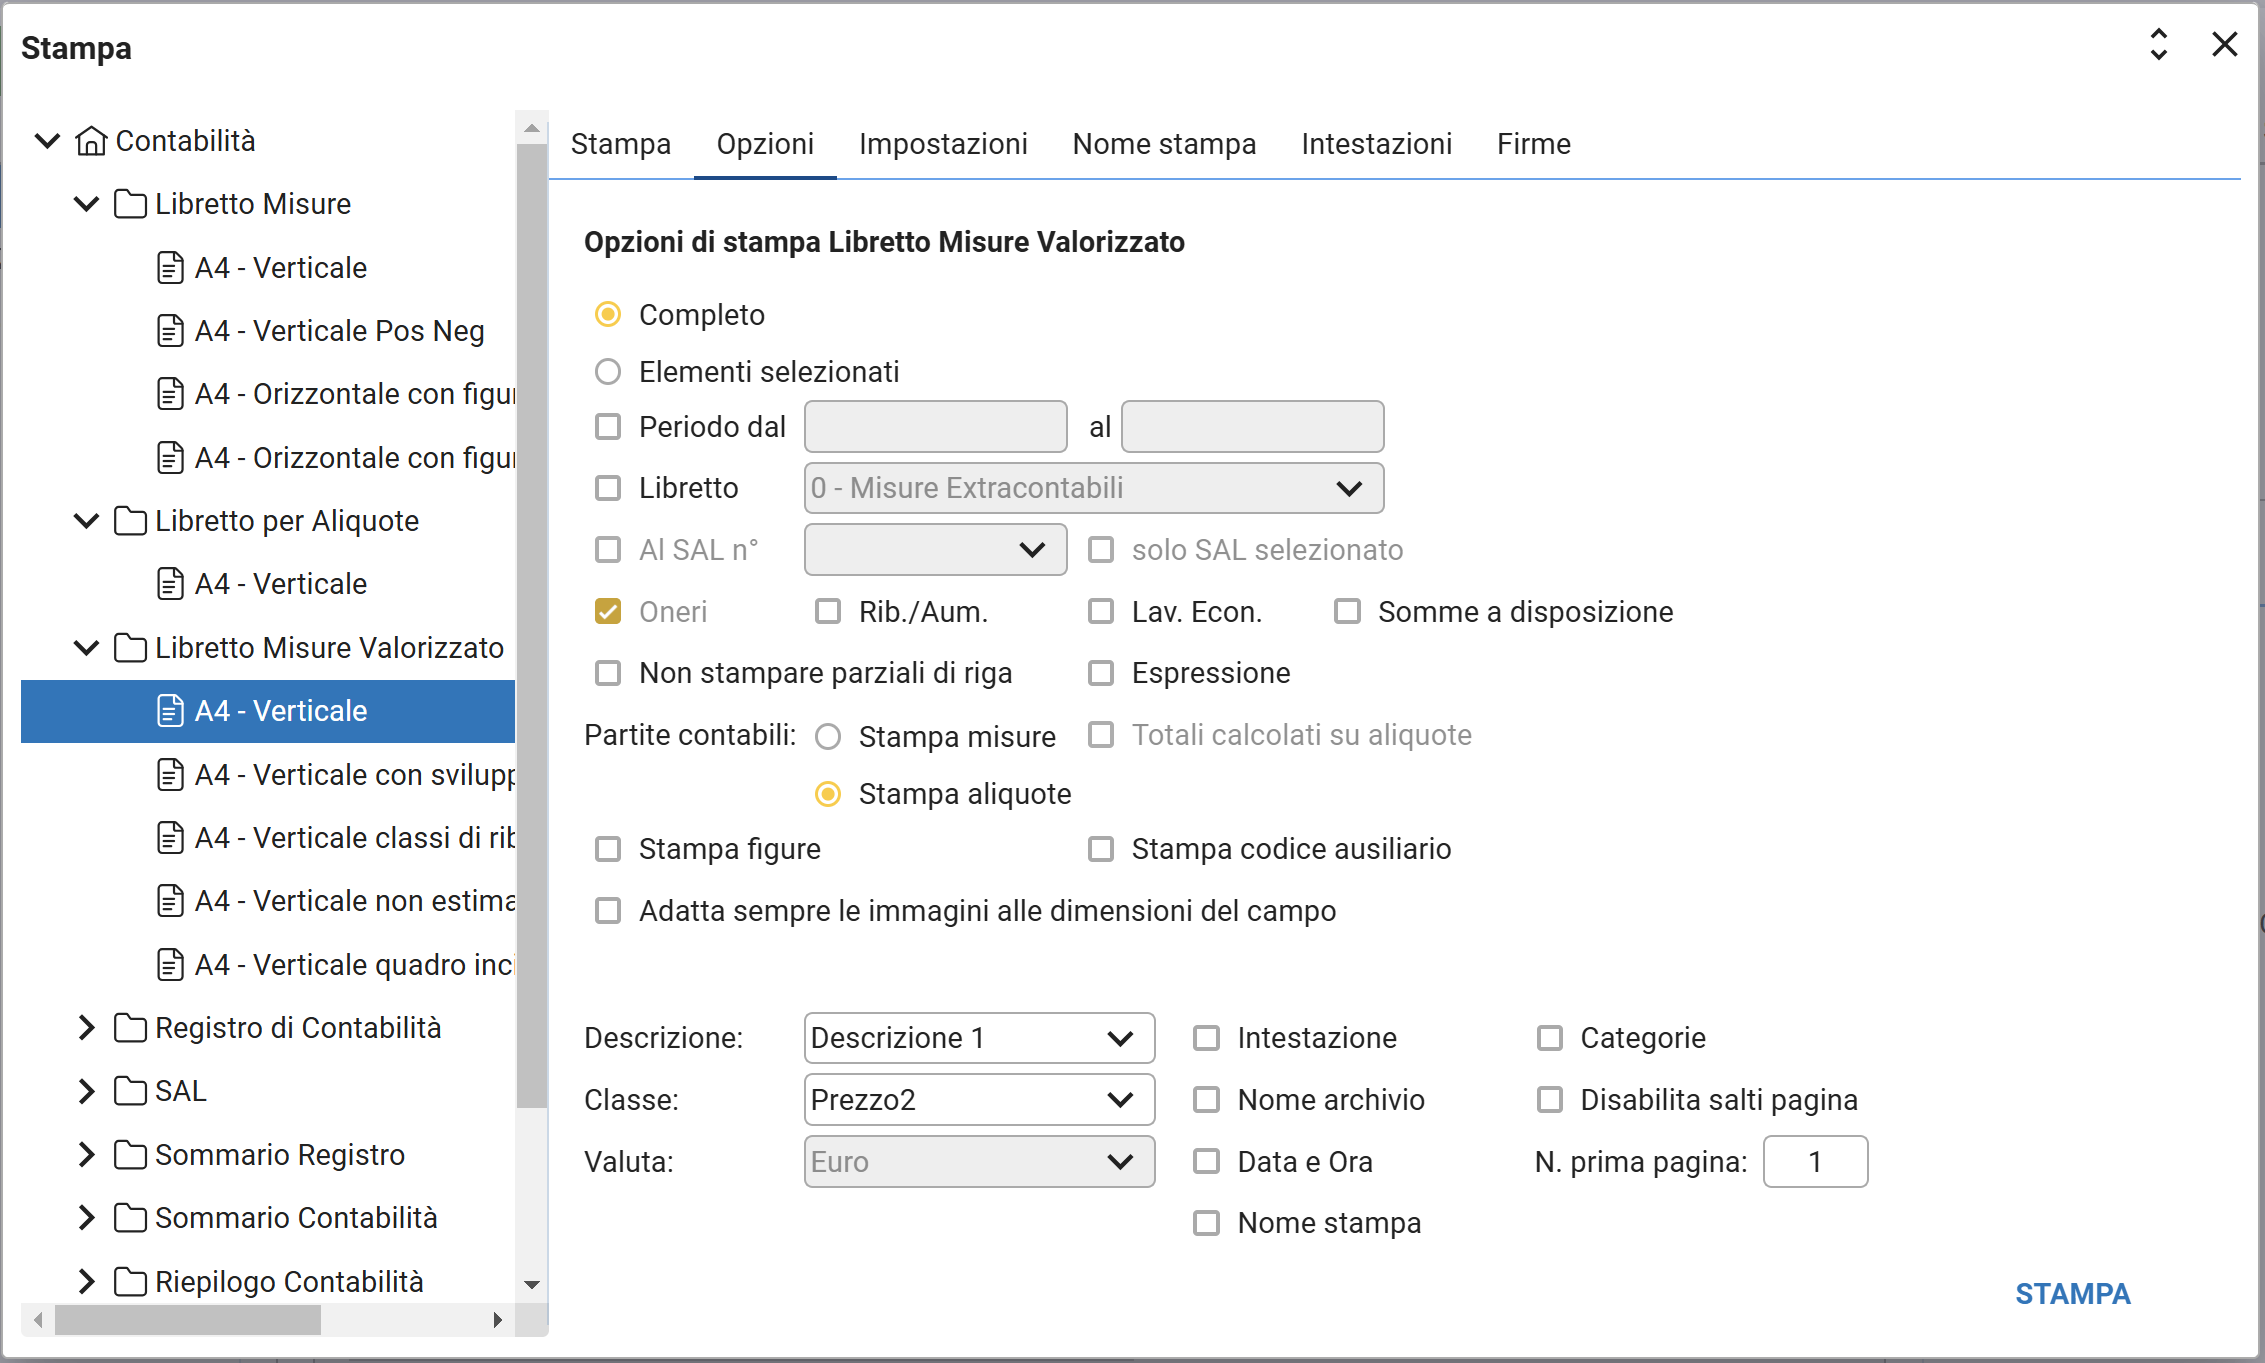The width and height of the screenshot is (2265, 1363).
Task: Select the Elementi selezionati radio button
Action: pos(608,372)
